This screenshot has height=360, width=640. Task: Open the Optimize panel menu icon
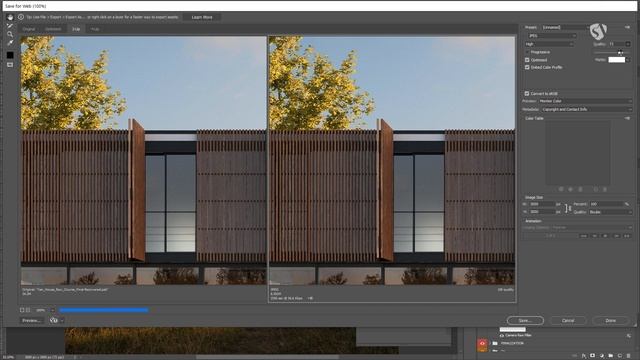(x=627, y=27)
